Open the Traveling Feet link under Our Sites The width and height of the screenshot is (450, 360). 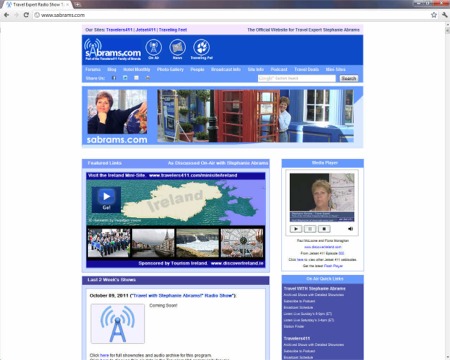173,30
